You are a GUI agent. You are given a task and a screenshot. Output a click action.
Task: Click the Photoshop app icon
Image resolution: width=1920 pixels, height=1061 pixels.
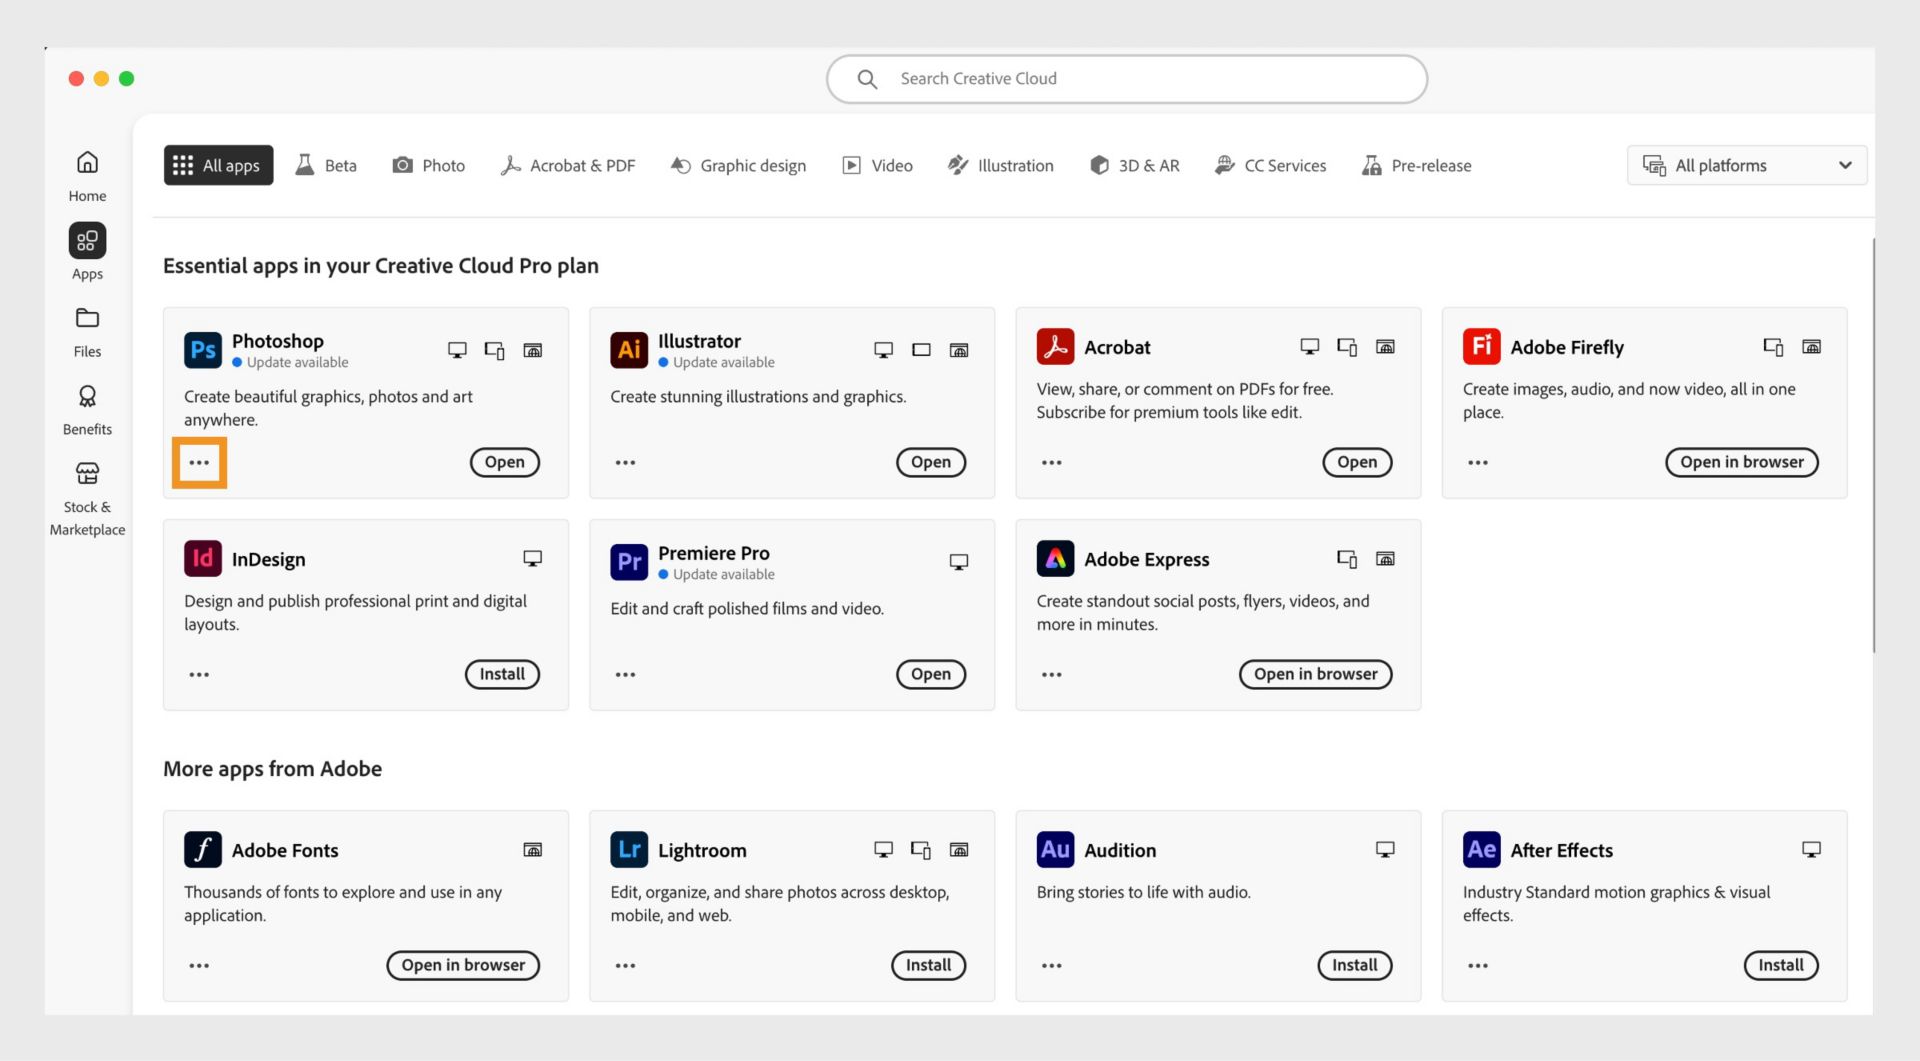203,350
